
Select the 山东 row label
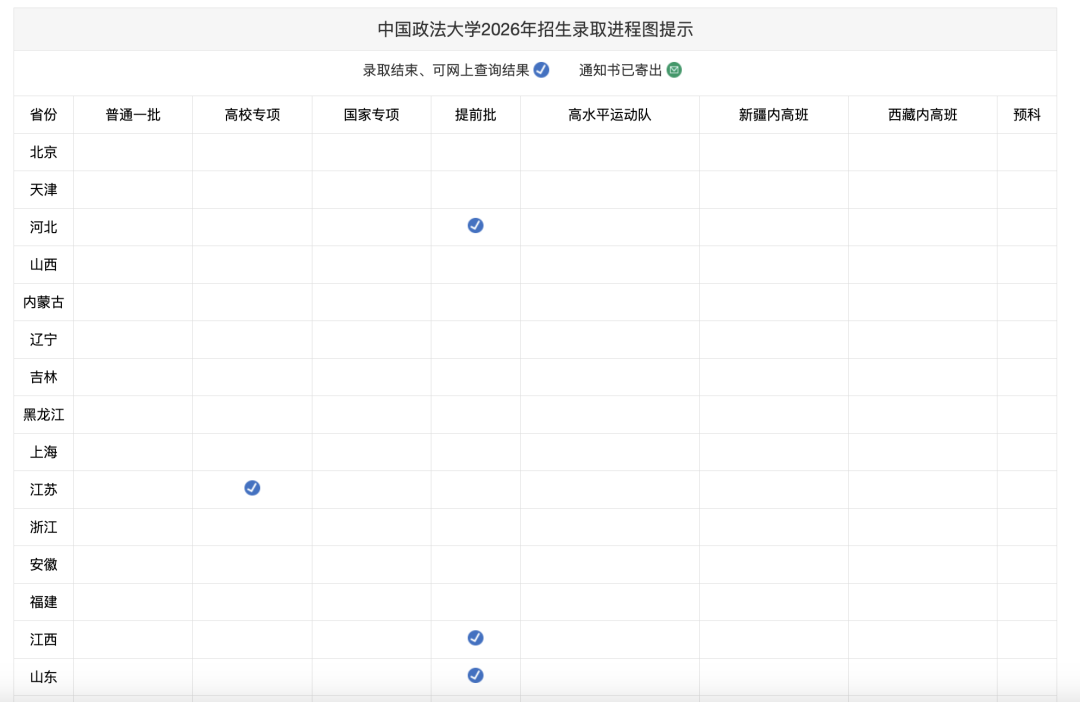point(43,677)
